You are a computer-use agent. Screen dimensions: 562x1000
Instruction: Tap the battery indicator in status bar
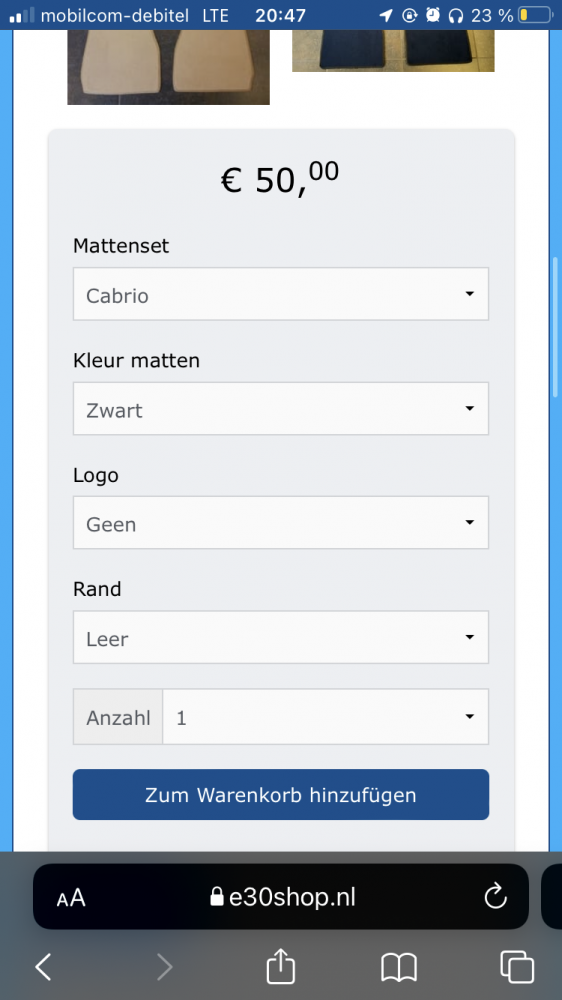point(535,15)
